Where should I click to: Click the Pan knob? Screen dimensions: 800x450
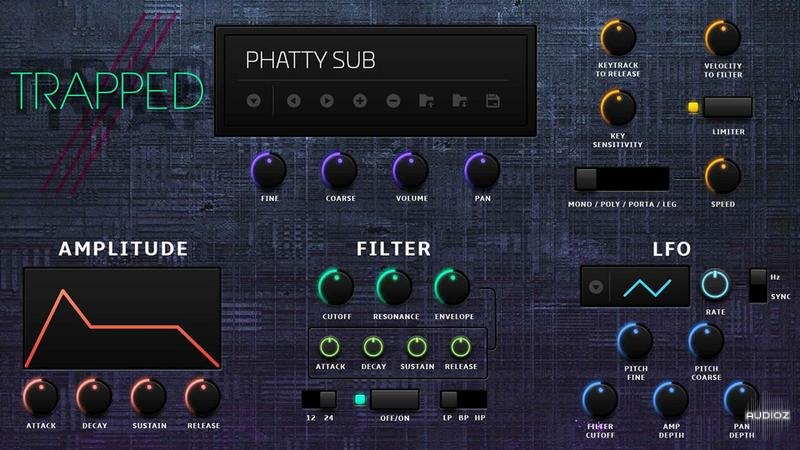(482, 171)
